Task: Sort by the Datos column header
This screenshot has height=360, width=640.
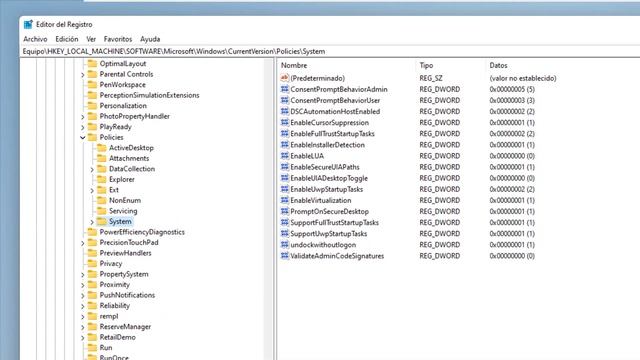Action: (x=498, y=65)
